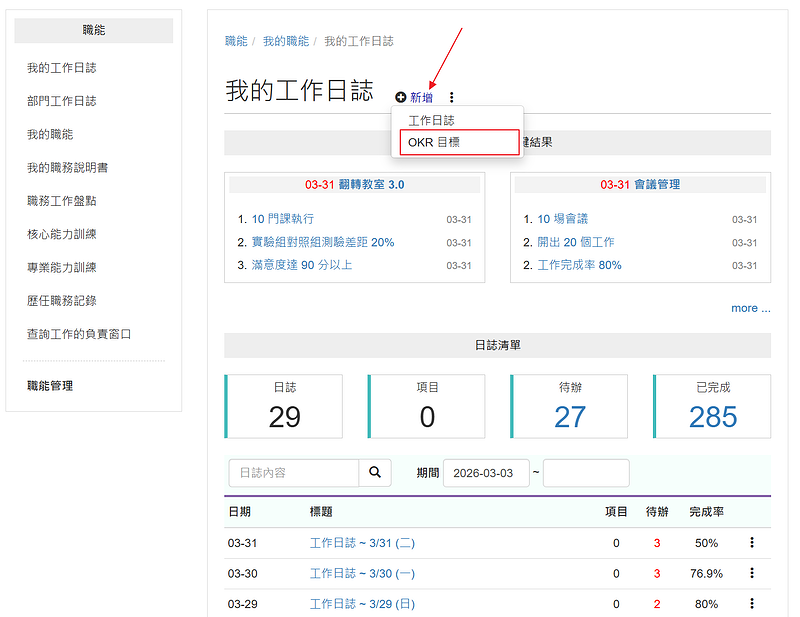Go to 我的職能 breadcrumb link

[286, 41]
